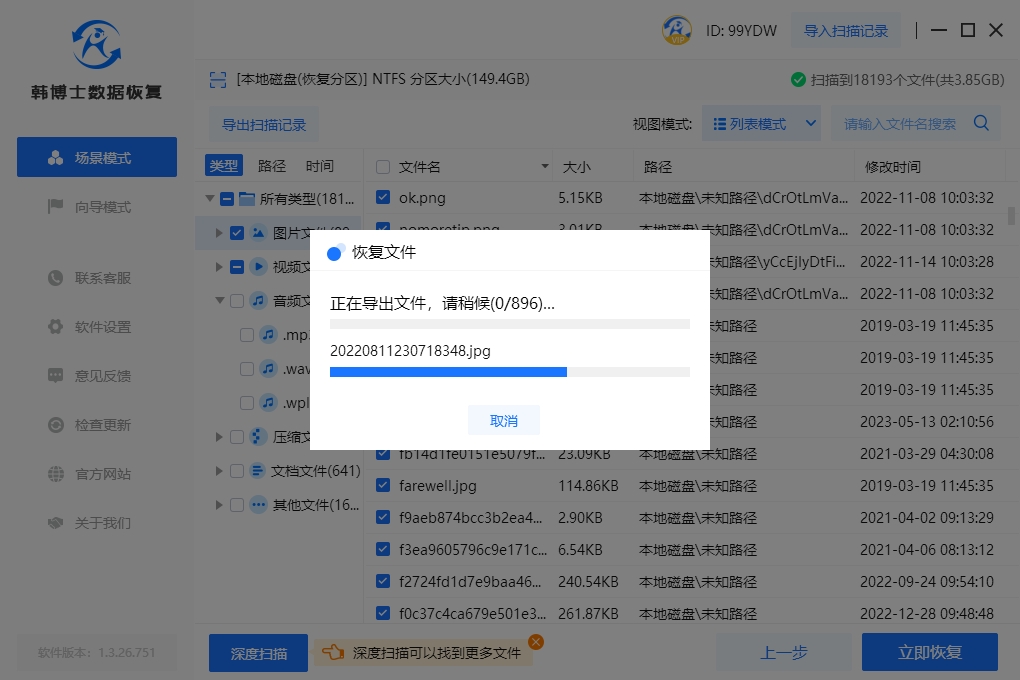Click 取消 to cancel file export
This screenshot has height=680, width=1020.
coord(504,421)
